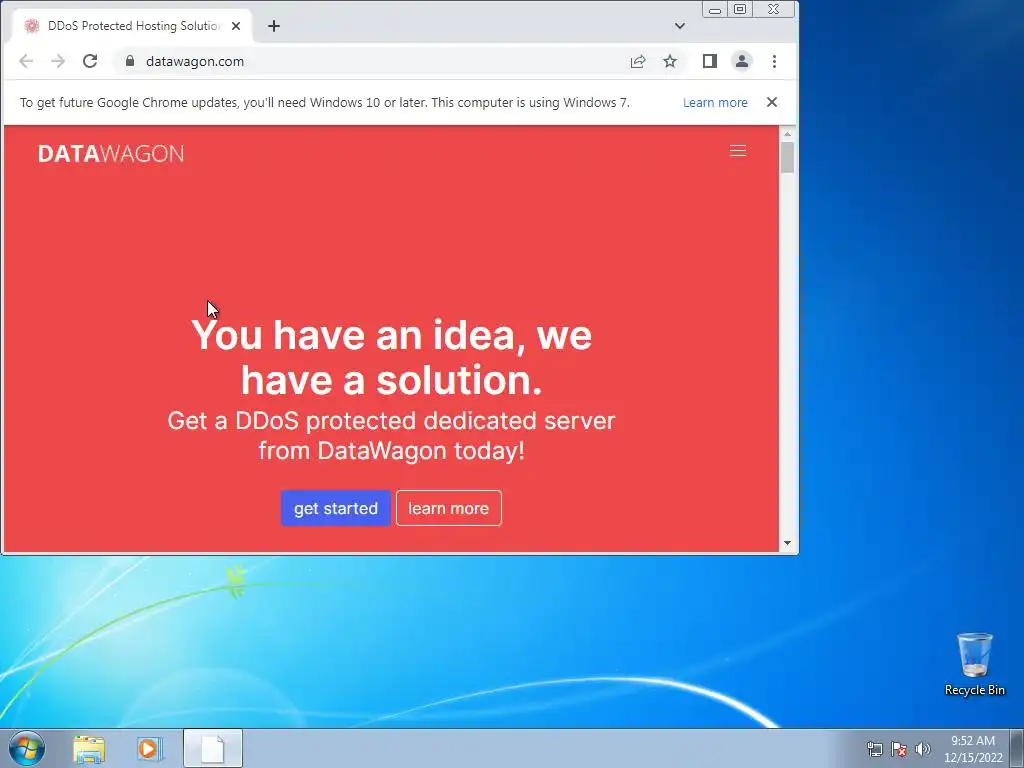
Task: Click the 'You have an idea' headline
Action: [391, 357]
